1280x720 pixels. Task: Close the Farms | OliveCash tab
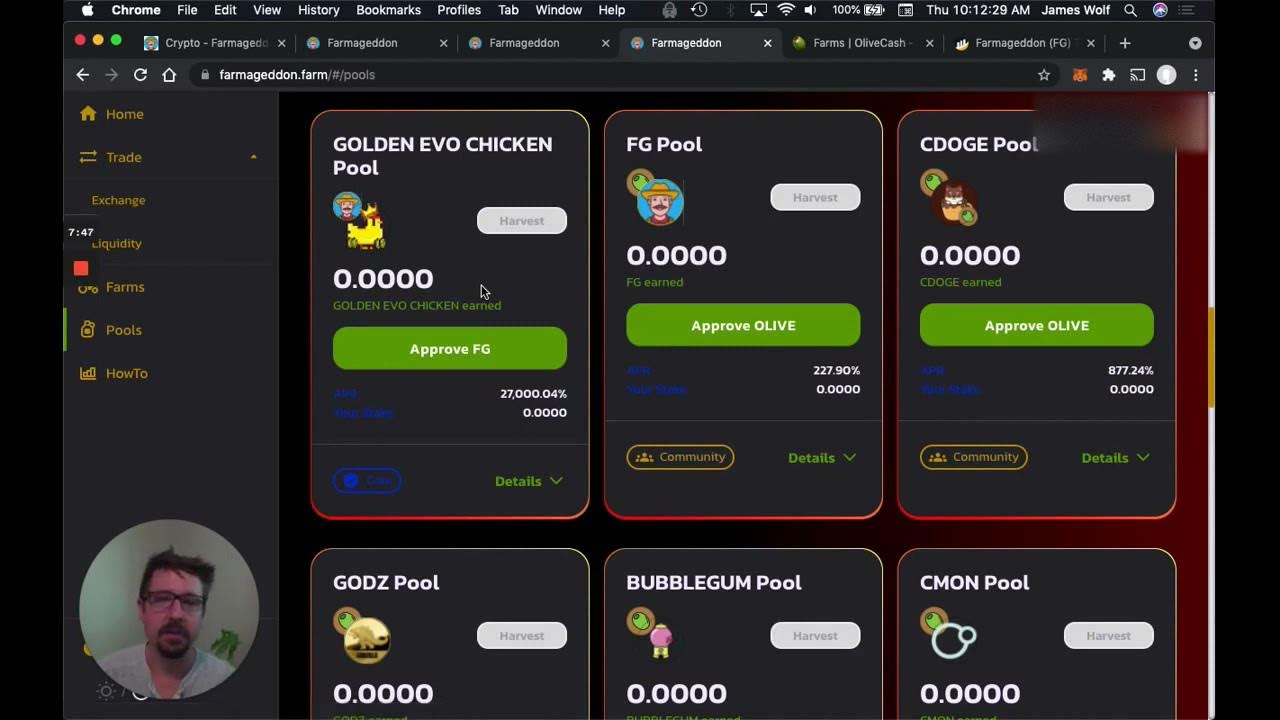coord(929,43)
